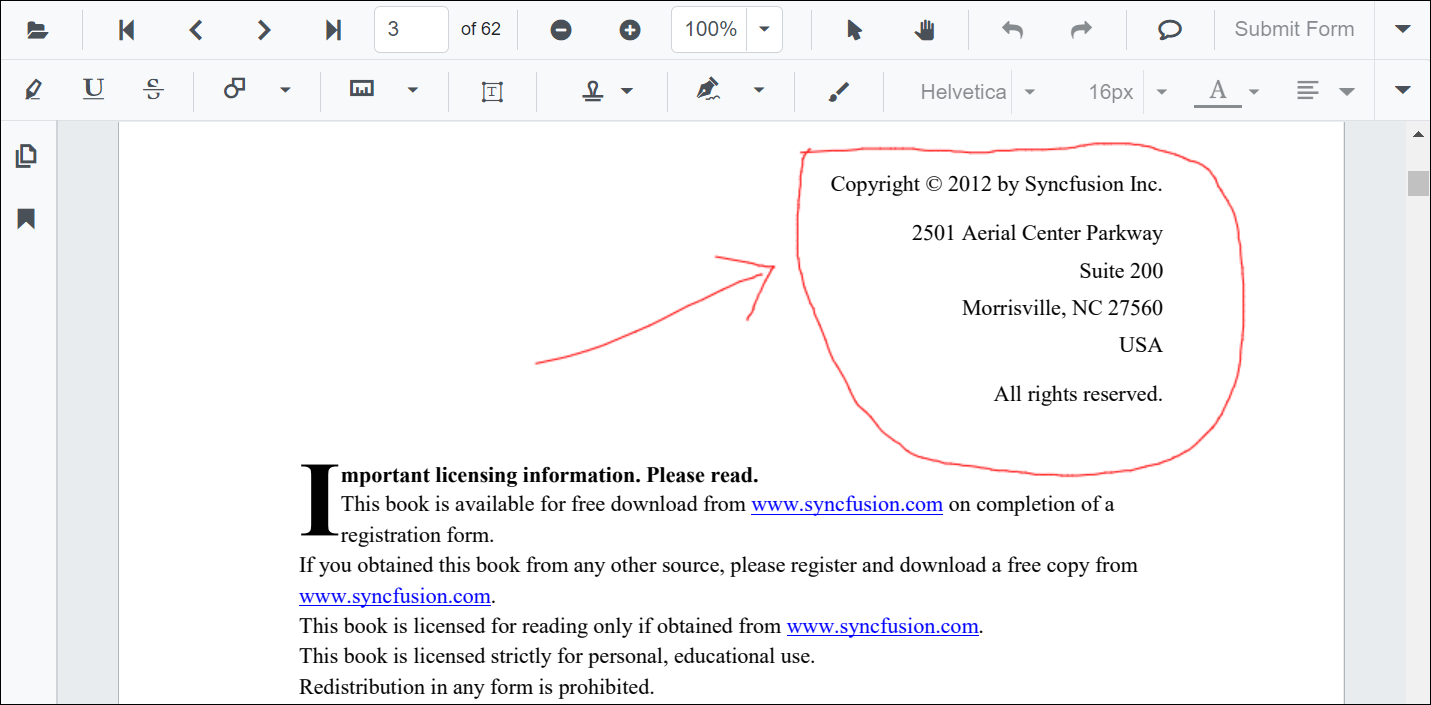
Task: Click the Submit Form button
Action: pos(1293,29)
